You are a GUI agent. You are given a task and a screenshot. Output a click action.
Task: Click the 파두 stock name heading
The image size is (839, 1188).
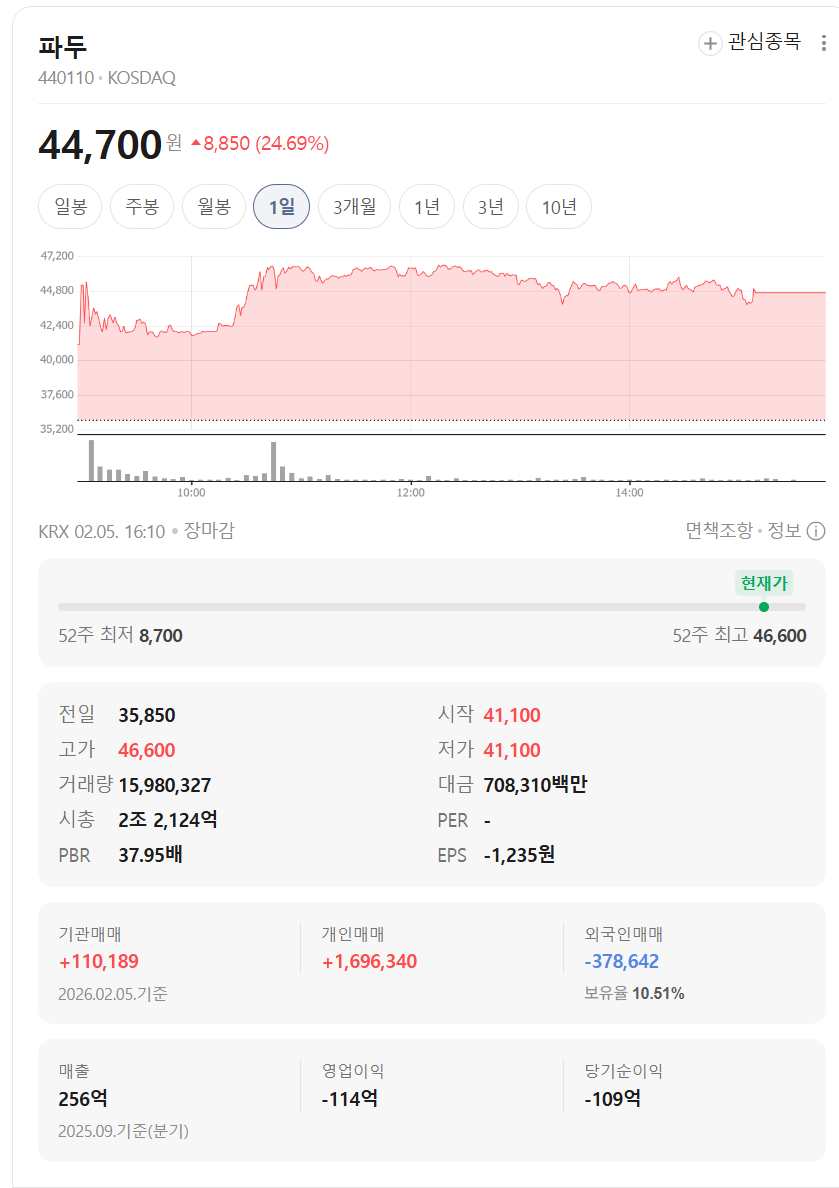(63, 46)
